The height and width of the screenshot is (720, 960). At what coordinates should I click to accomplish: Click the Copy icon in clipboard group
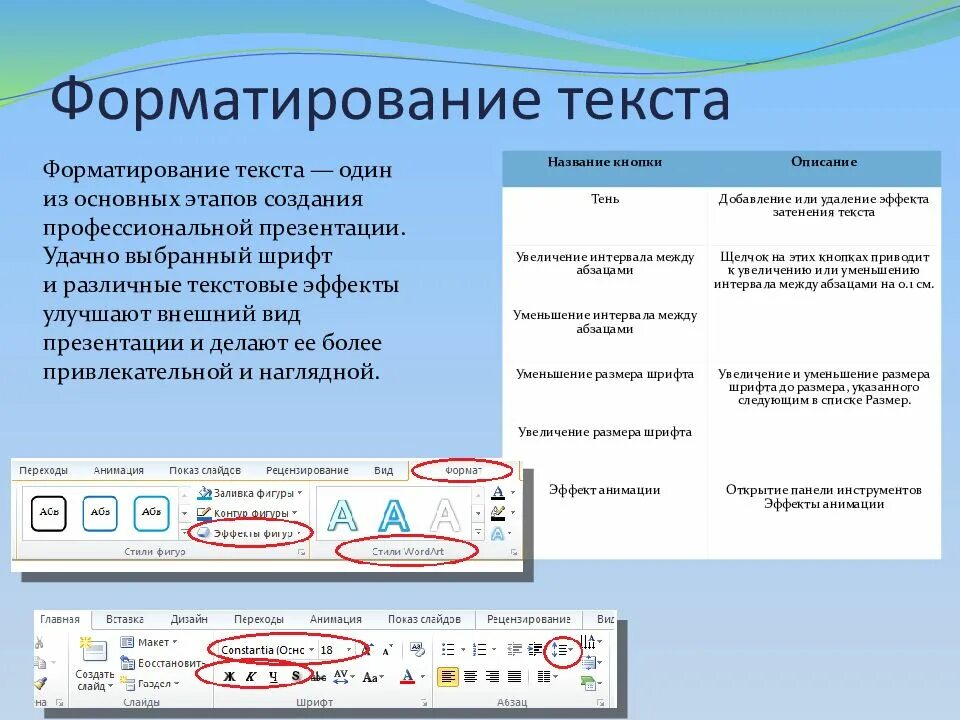[40, 662]
